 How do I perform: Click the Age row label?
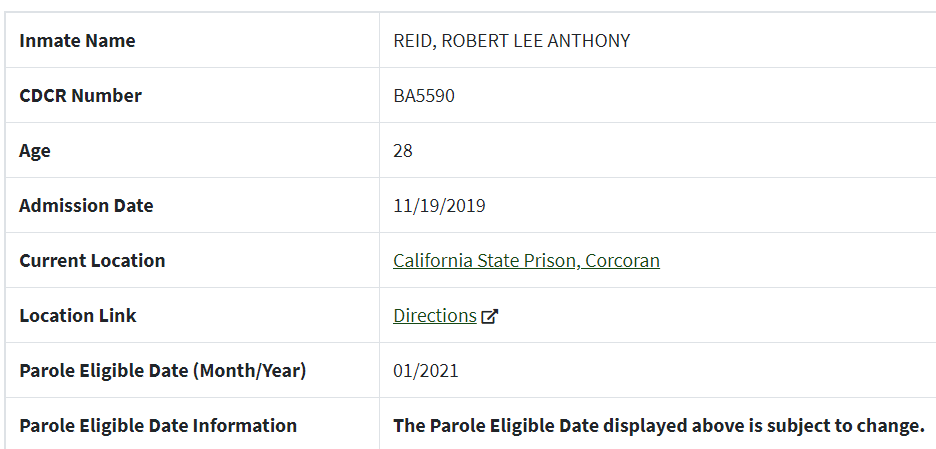coord(35,151)
